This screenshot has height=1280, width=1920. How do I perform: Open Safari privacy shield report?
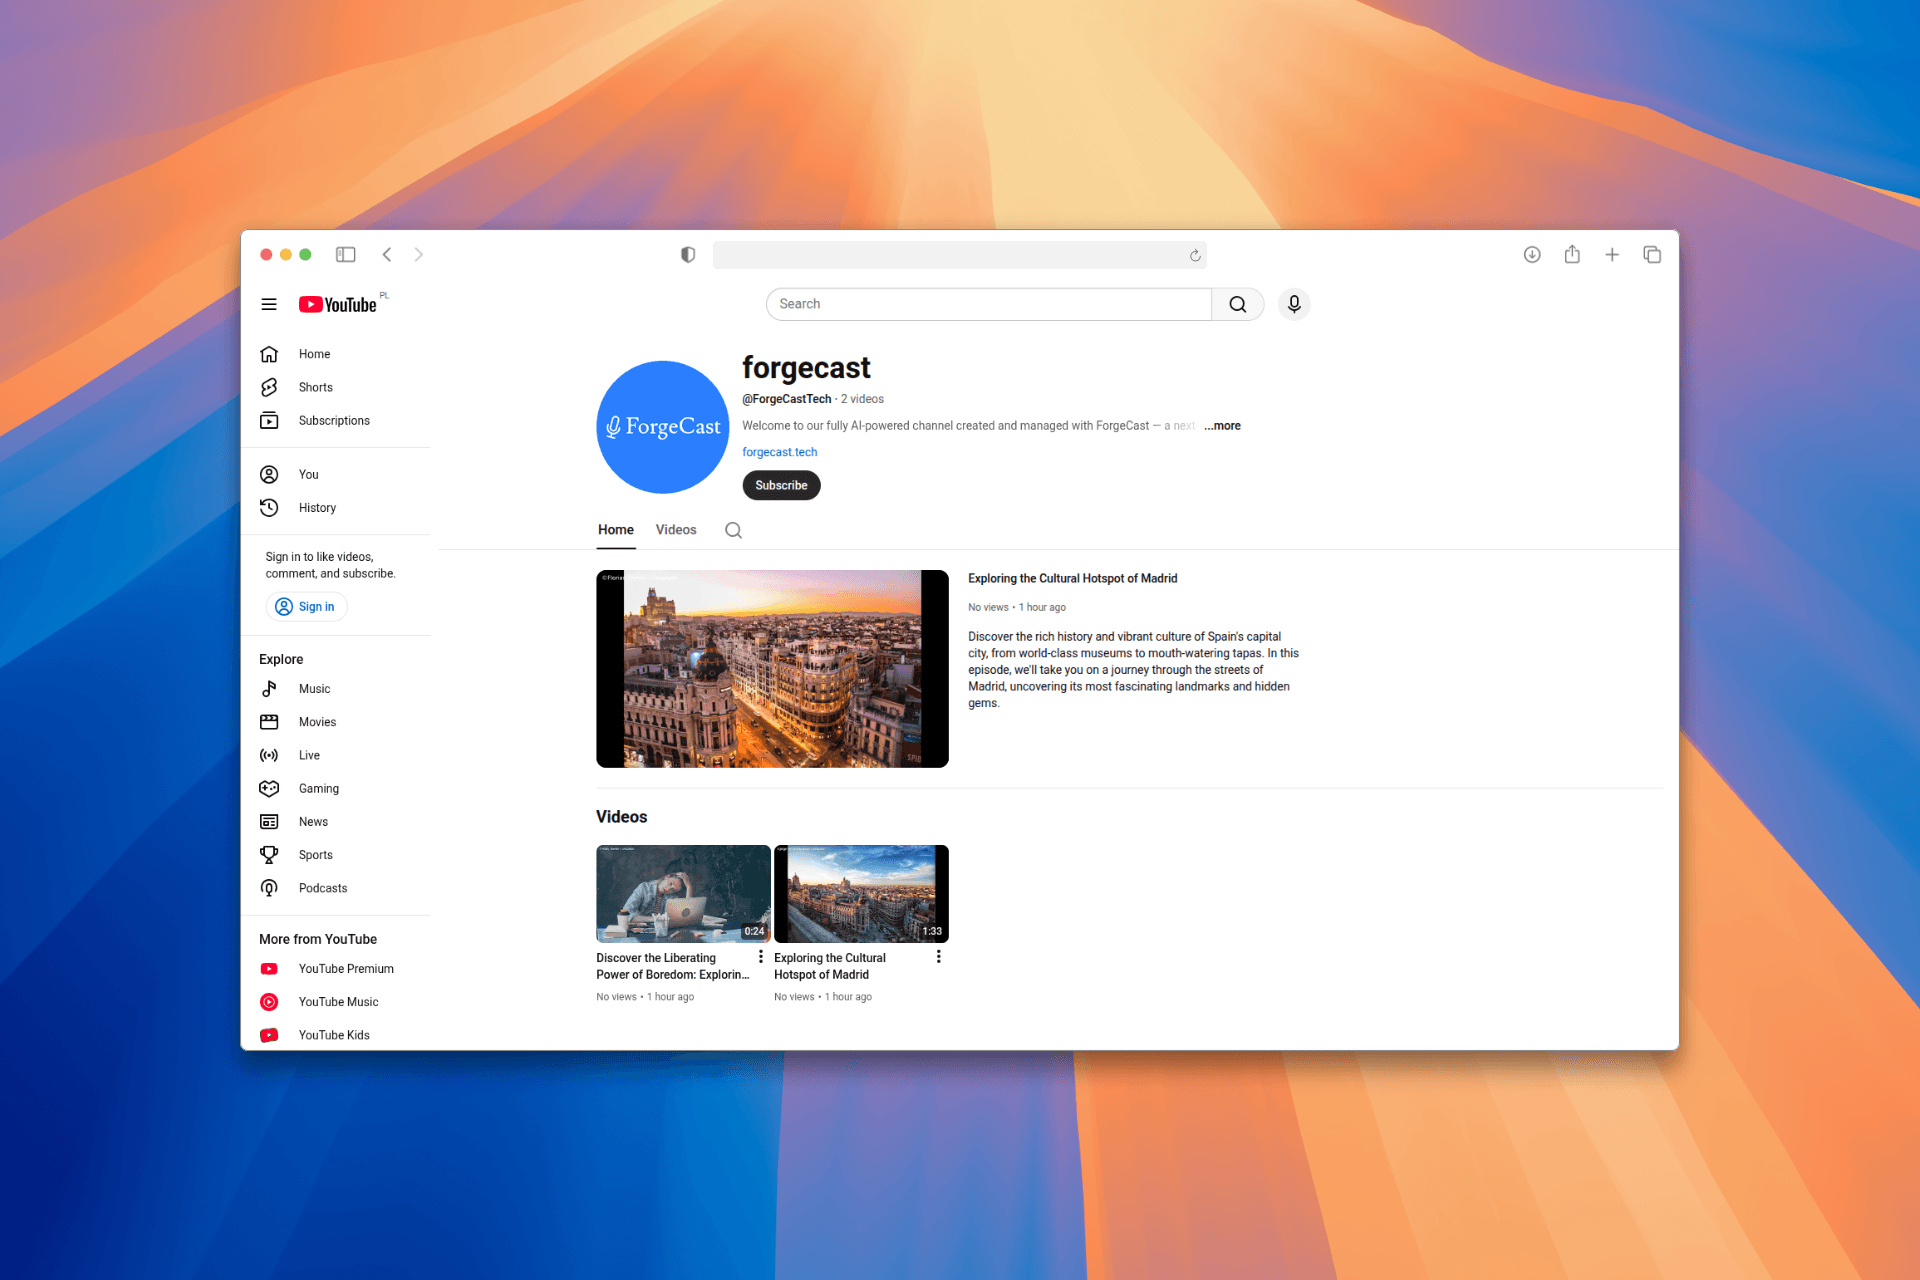pos(688,255)
